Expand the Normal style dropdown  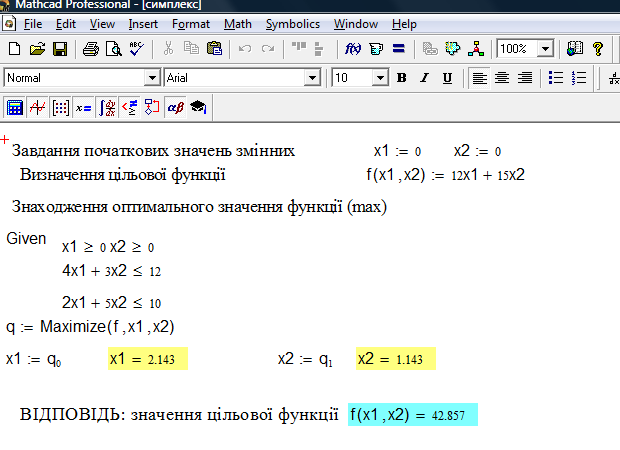click(x=152, y=78)
